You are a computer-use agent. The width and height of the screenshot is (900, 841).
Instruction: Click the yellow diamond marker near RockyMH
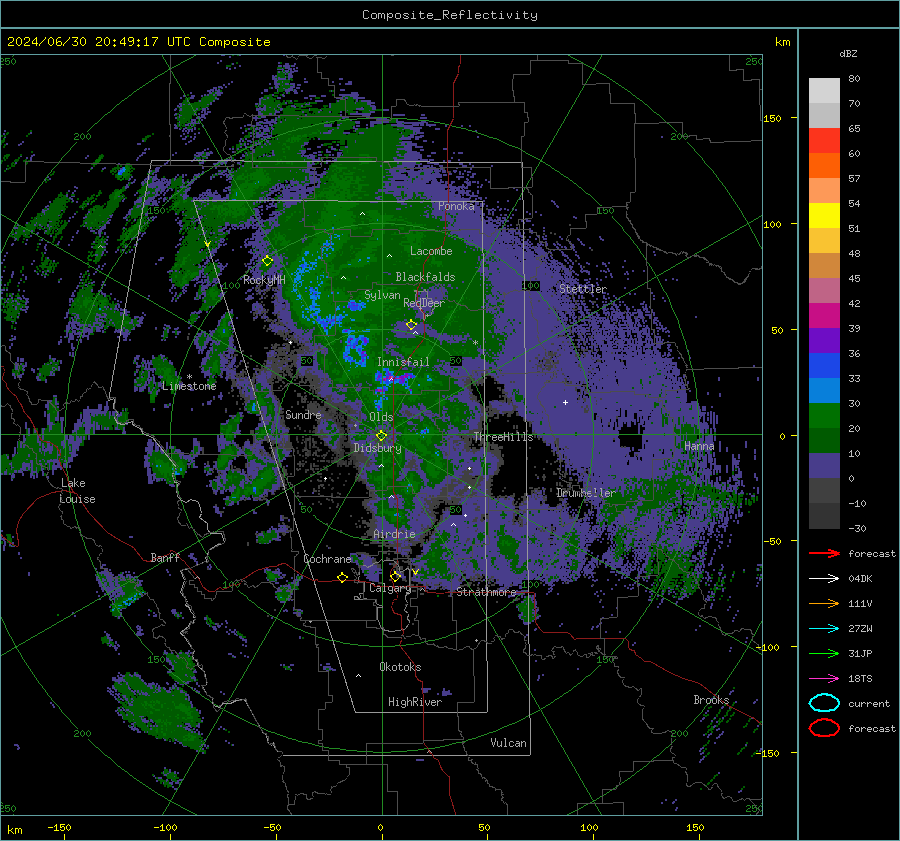click(267, 261)
